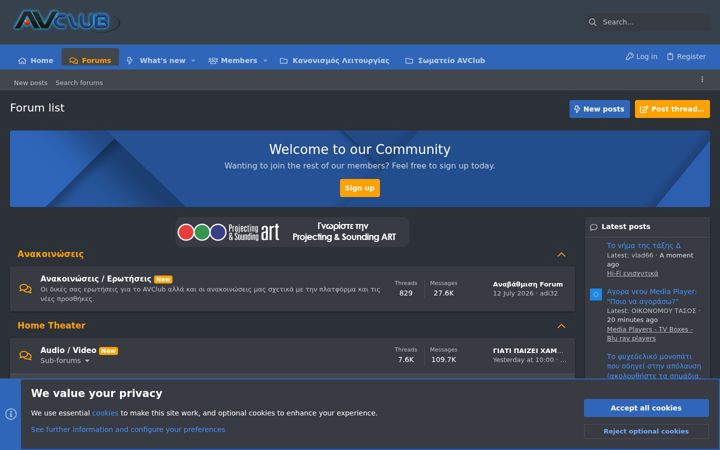Screen dimensions: 720x450
Task: Click Accept all cookies button
Action: [x=646, y=408]
